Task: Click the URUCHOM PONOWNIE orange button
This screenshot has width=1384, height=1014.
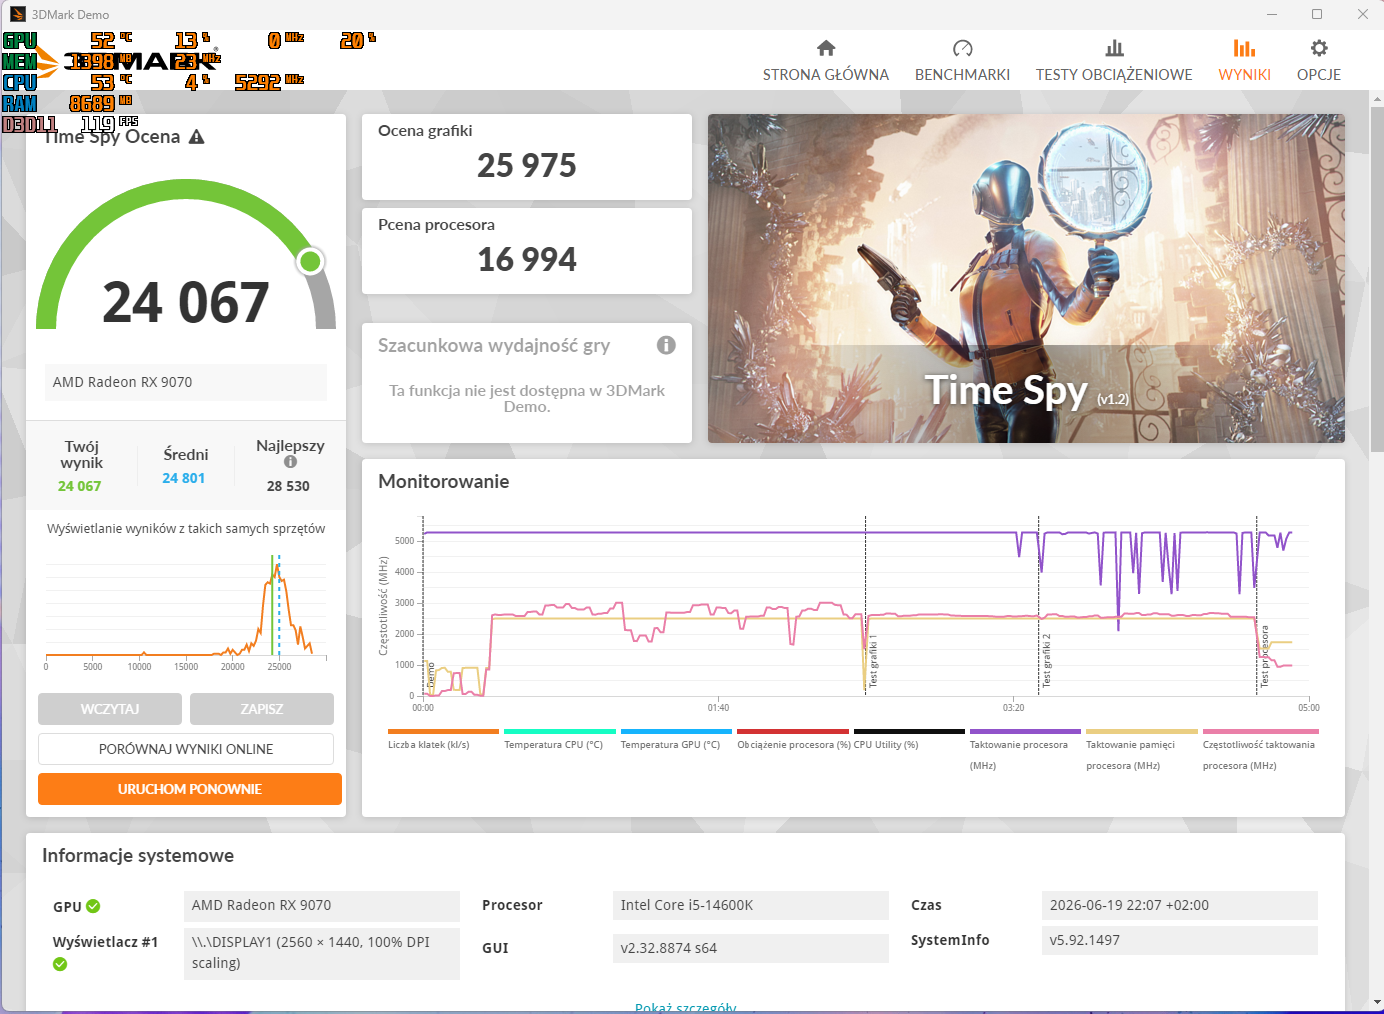Action: [190, 789]
